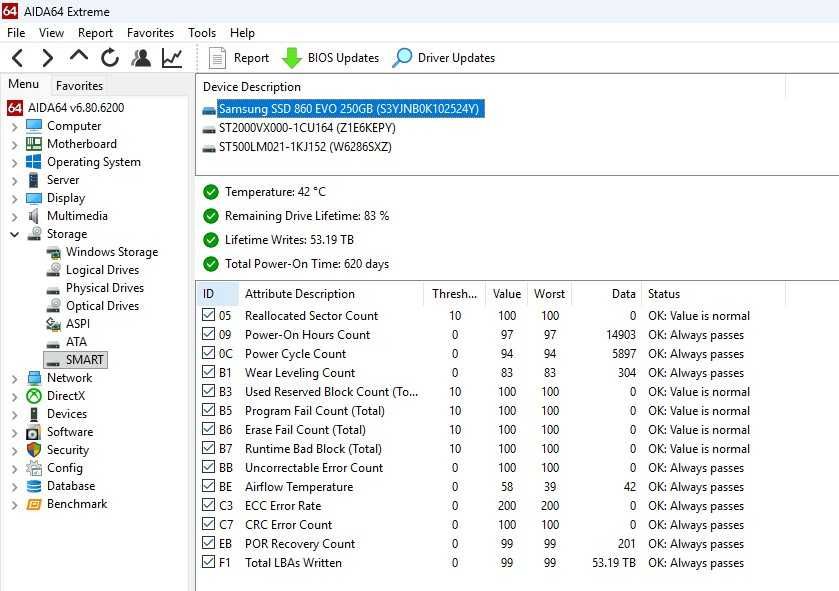839x591 pixels.
Task: Open the Tools menu
Action: [202, 33]
